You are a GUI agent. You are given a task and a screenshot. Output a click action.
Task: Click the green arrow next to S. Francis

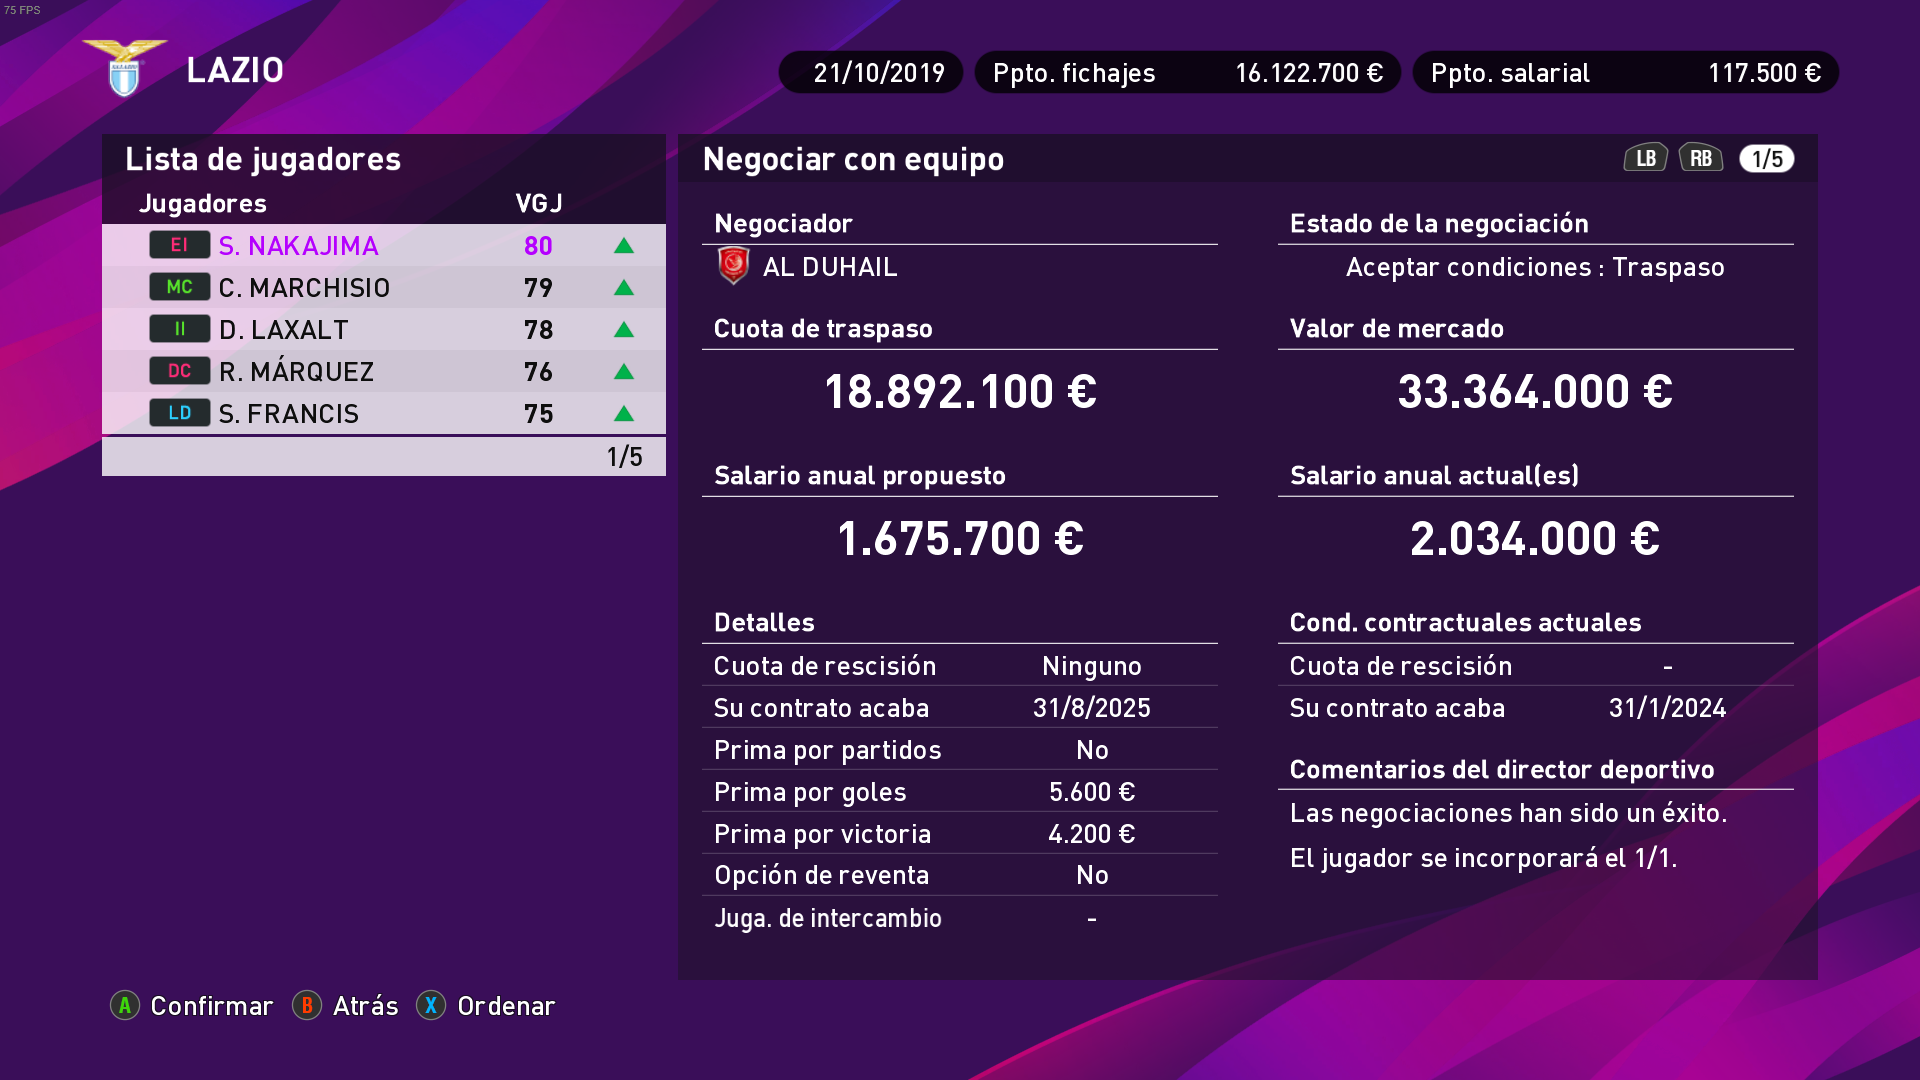[624, 414]
